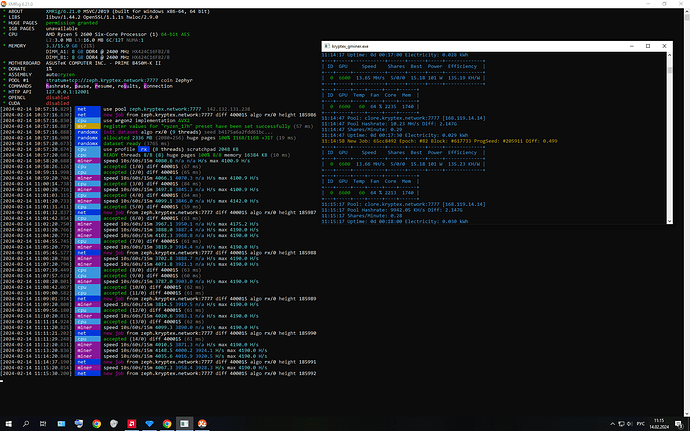Open the network tray icon

tap(621, 424)
